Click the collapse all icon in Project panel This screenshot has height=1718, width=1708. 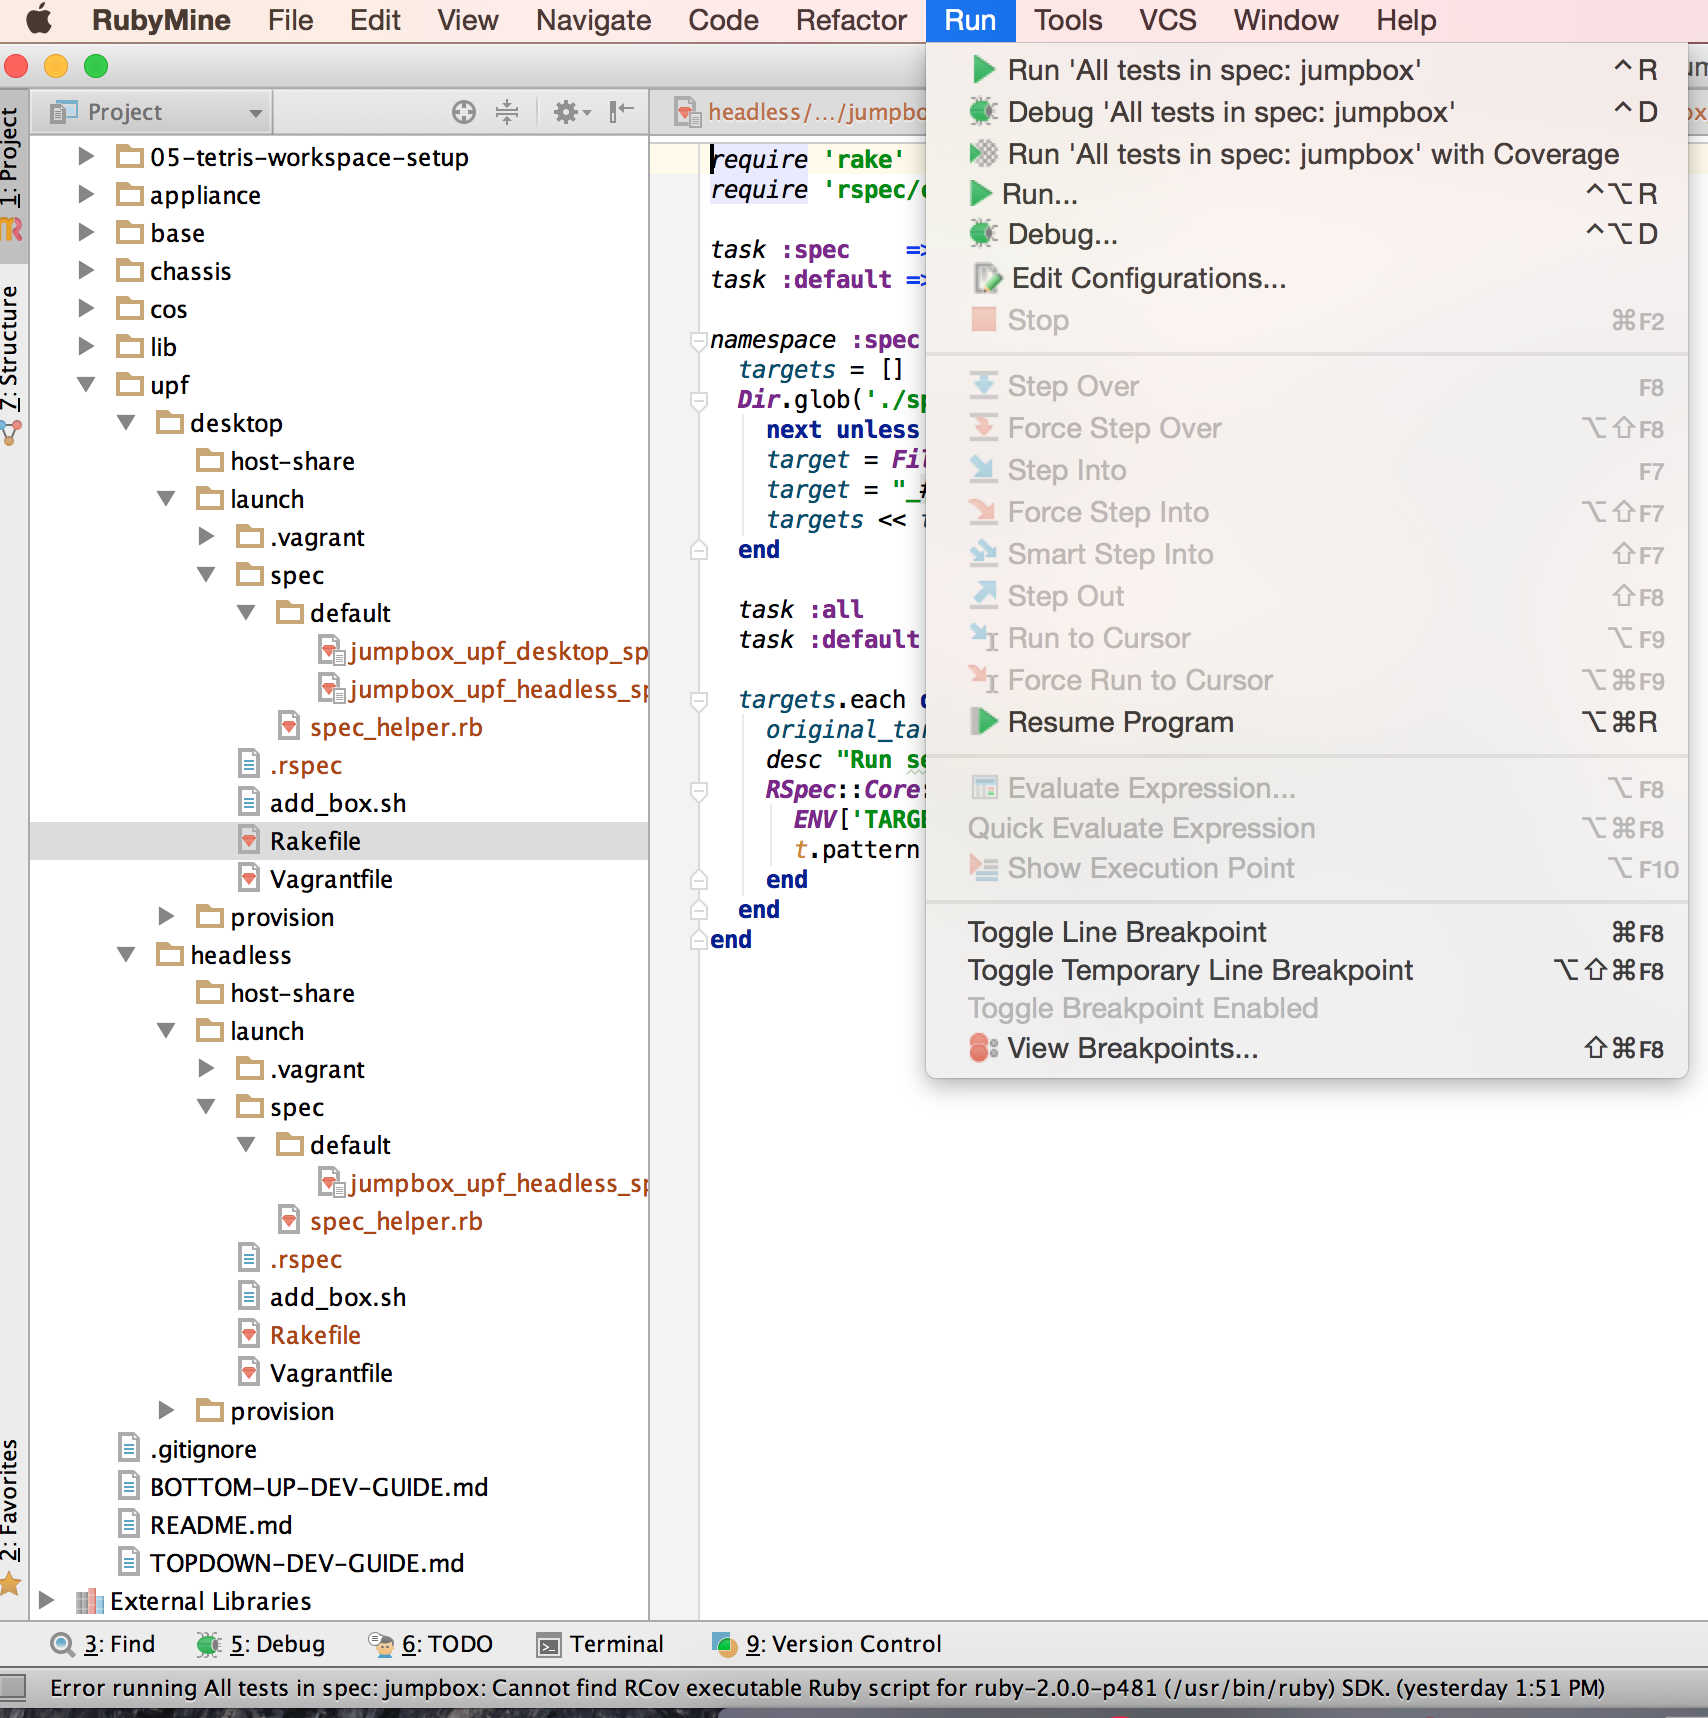point(508,112)
